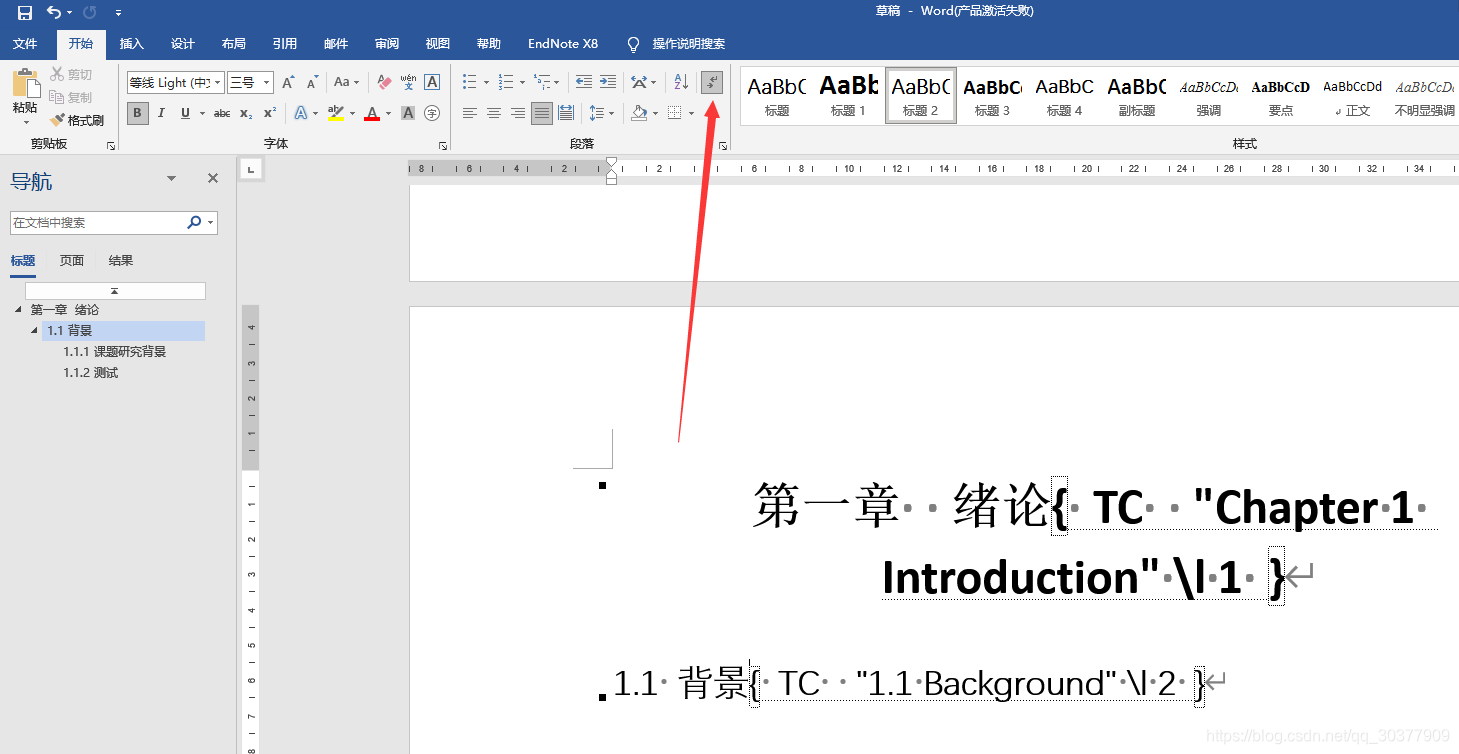Click the red font color button

tap(371, 114)
